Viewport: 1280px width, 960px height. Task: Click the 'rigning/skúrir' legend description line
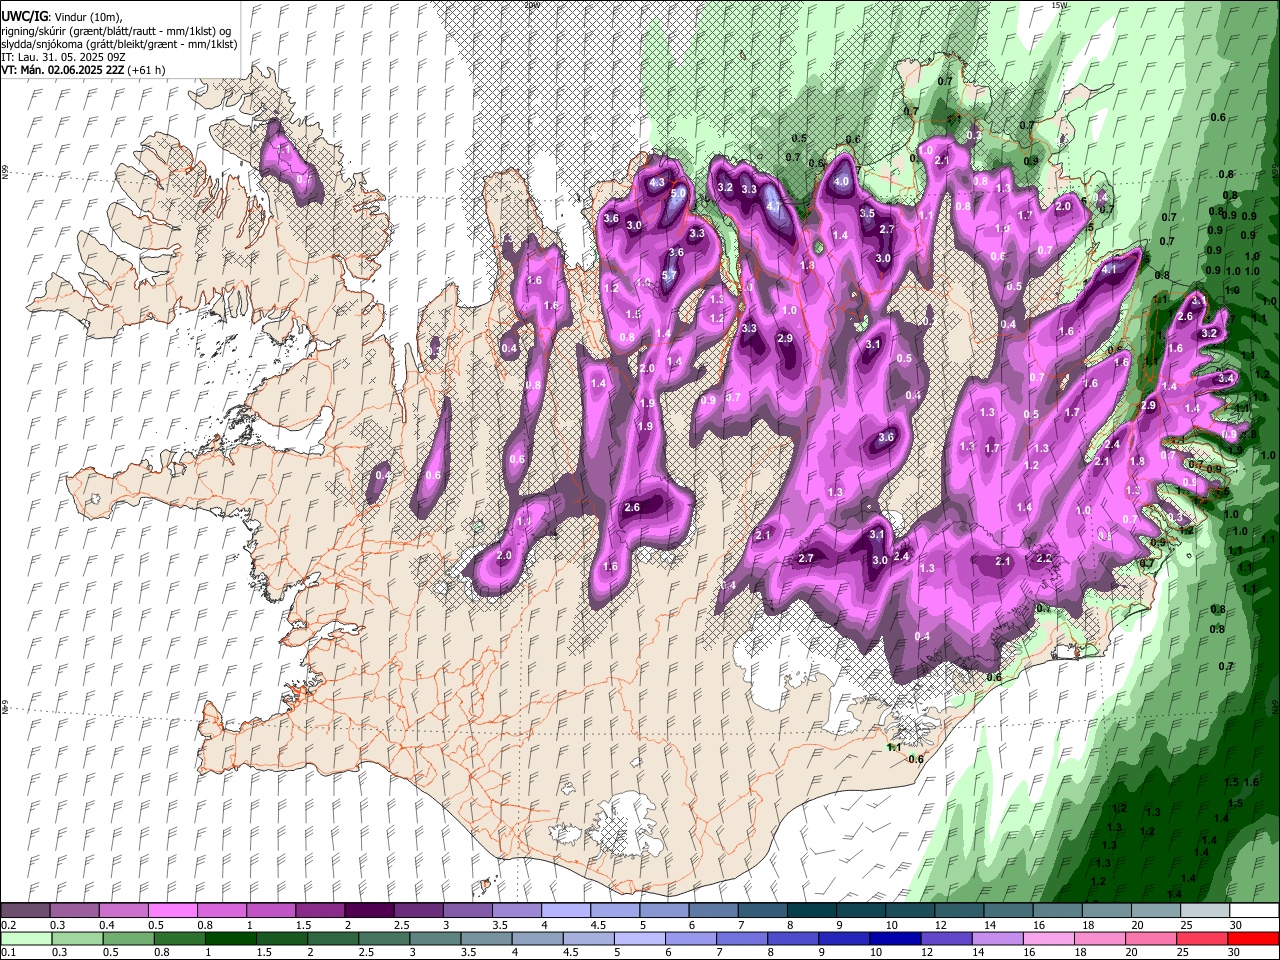tap(116, 30)
